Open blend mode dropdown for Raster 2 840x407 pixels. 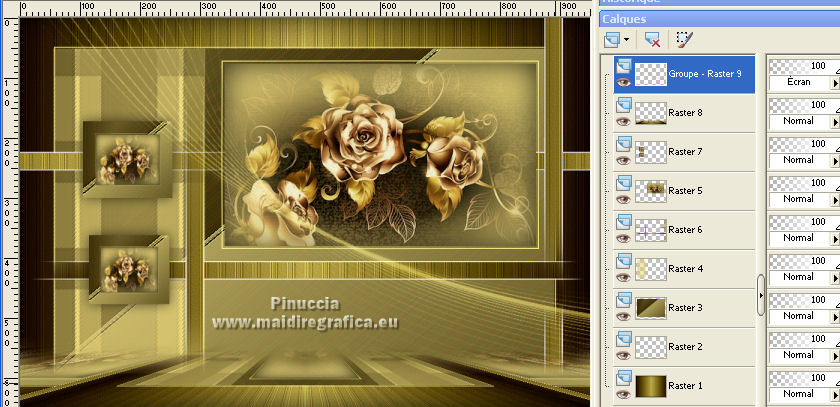click(804, 356)
